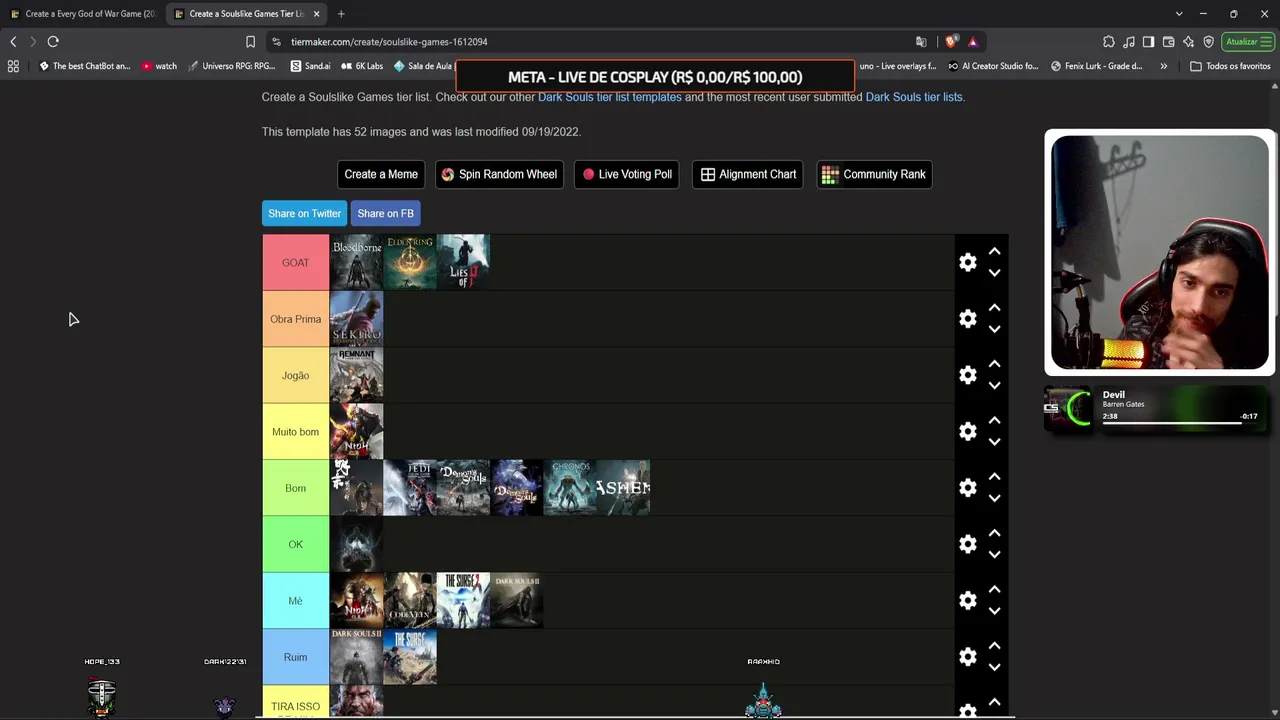Image resolution: width=1280 pixels, height=720 pixels.
Task: Move the Muito bom tier down with its arrow
Action: [994, 442]
